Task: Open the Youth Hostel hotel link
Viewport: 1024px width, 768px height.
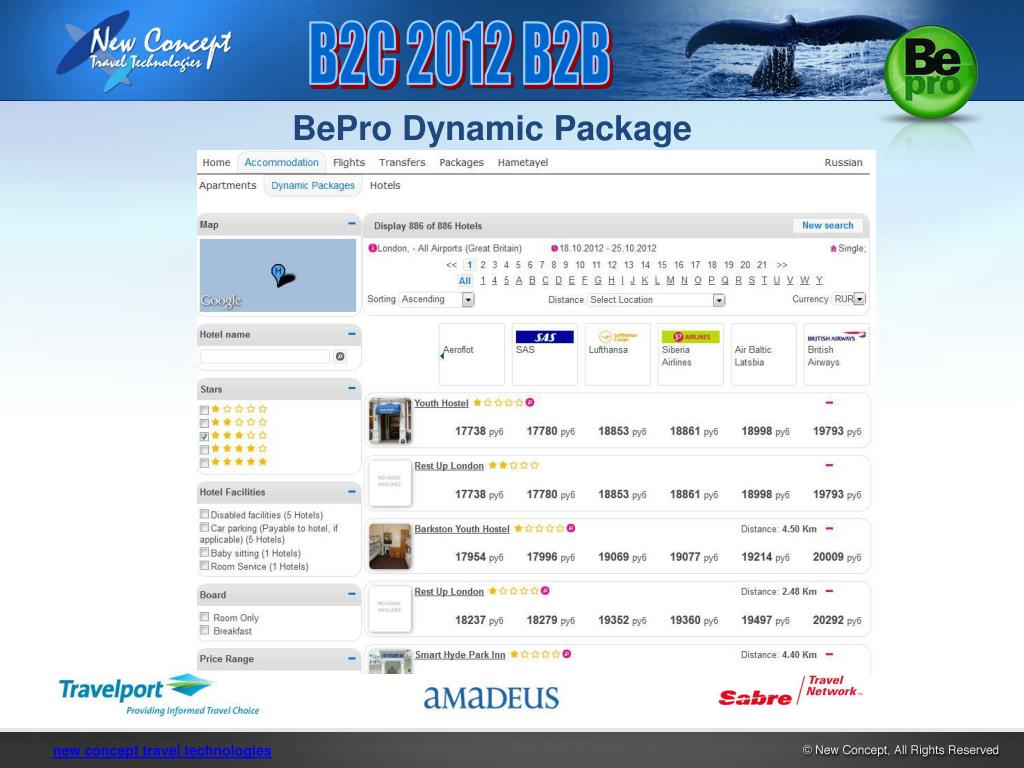Action: pyautogui.click(x=441, y=403)
